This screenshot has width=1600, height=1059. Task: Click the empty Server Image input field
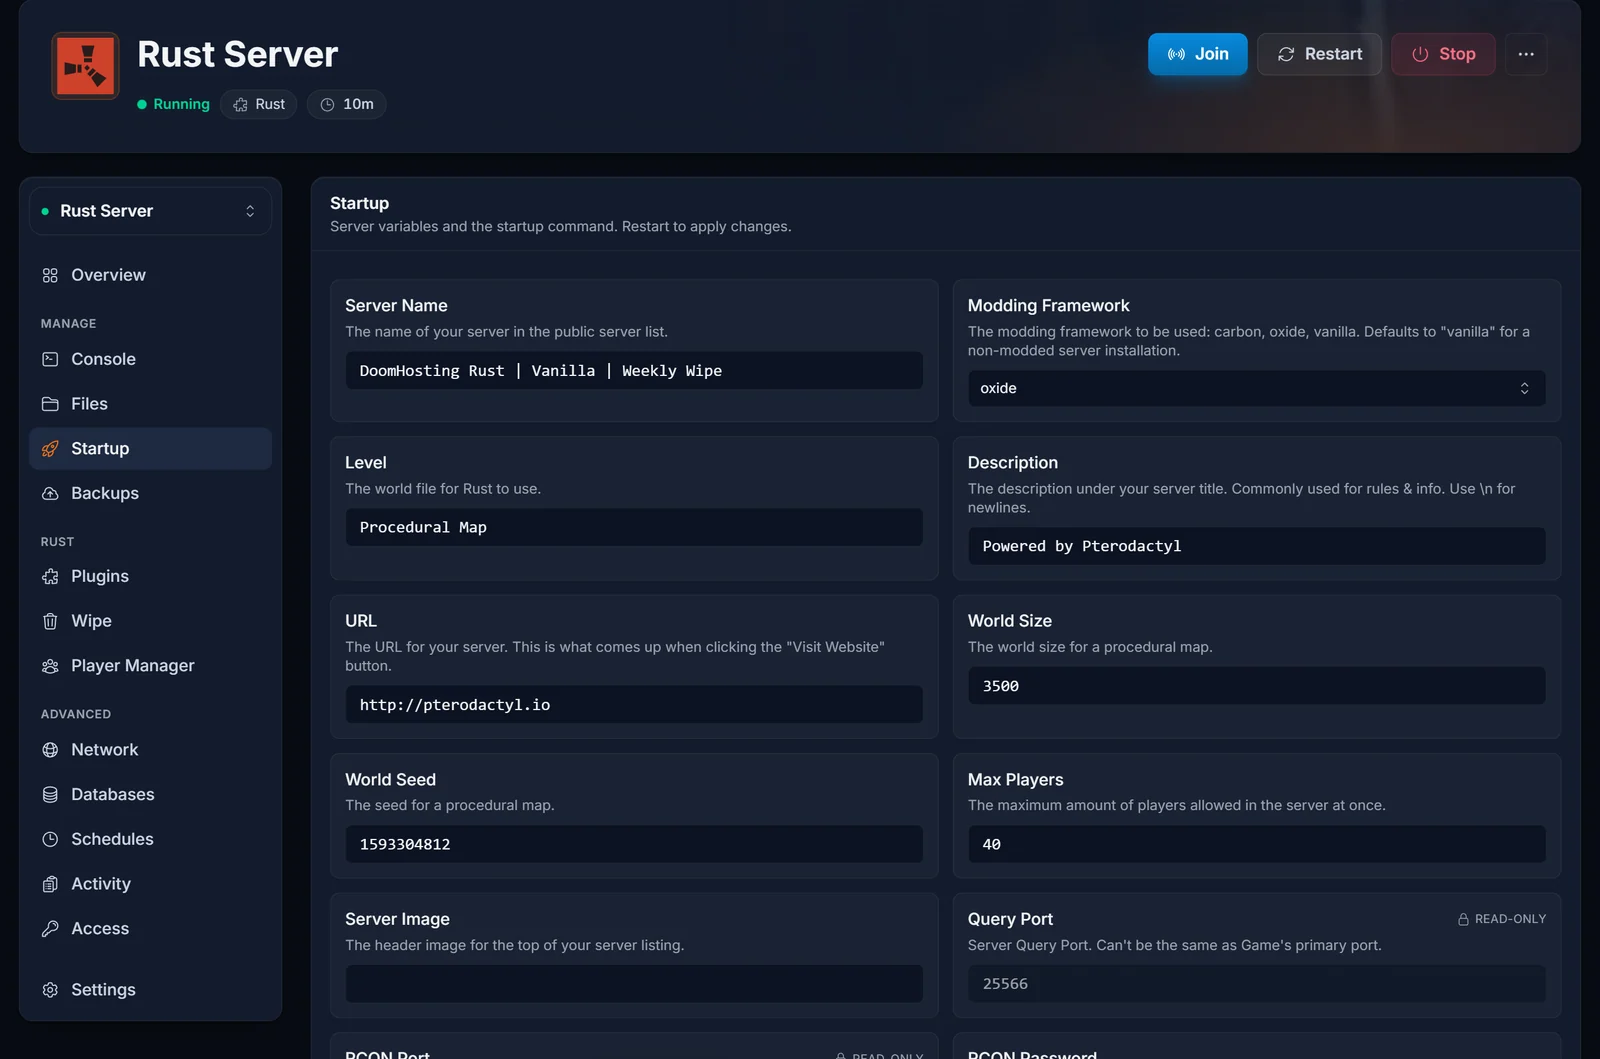[634, 984]
